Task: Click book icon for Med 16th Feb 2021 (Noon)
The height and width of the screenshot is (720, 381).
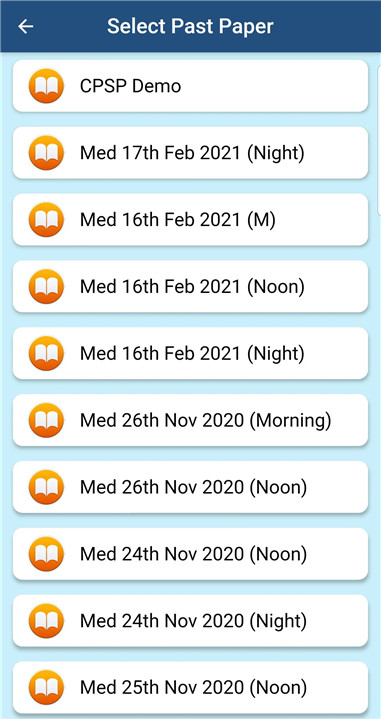Action: 46,286
